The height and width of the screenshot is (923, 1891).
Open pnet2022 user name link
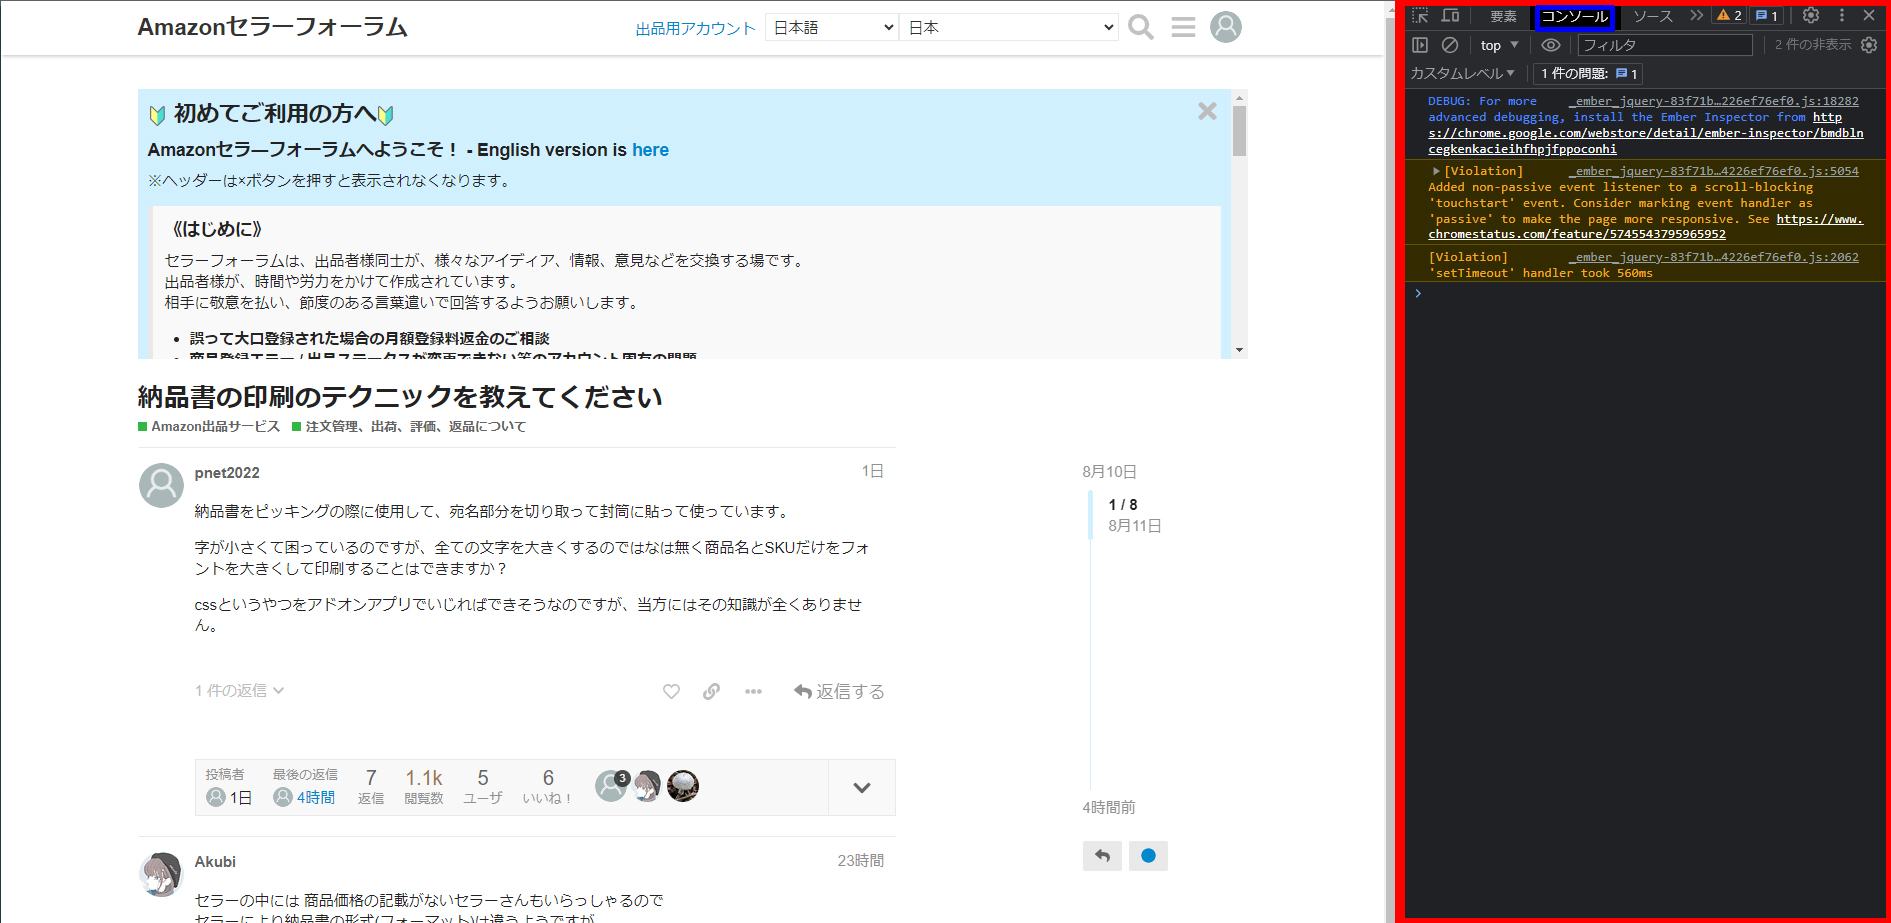pyautogui.click(x=227, y=472)
